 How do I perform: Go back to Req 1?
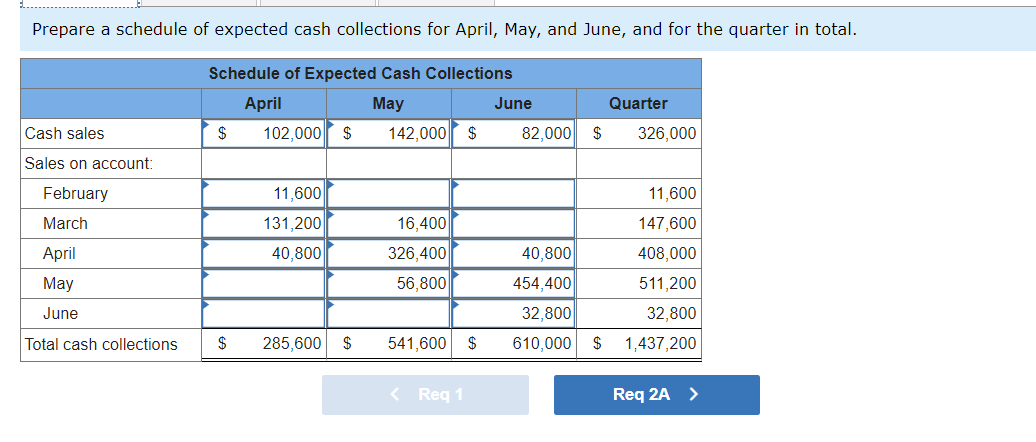[x=425, y=394]
